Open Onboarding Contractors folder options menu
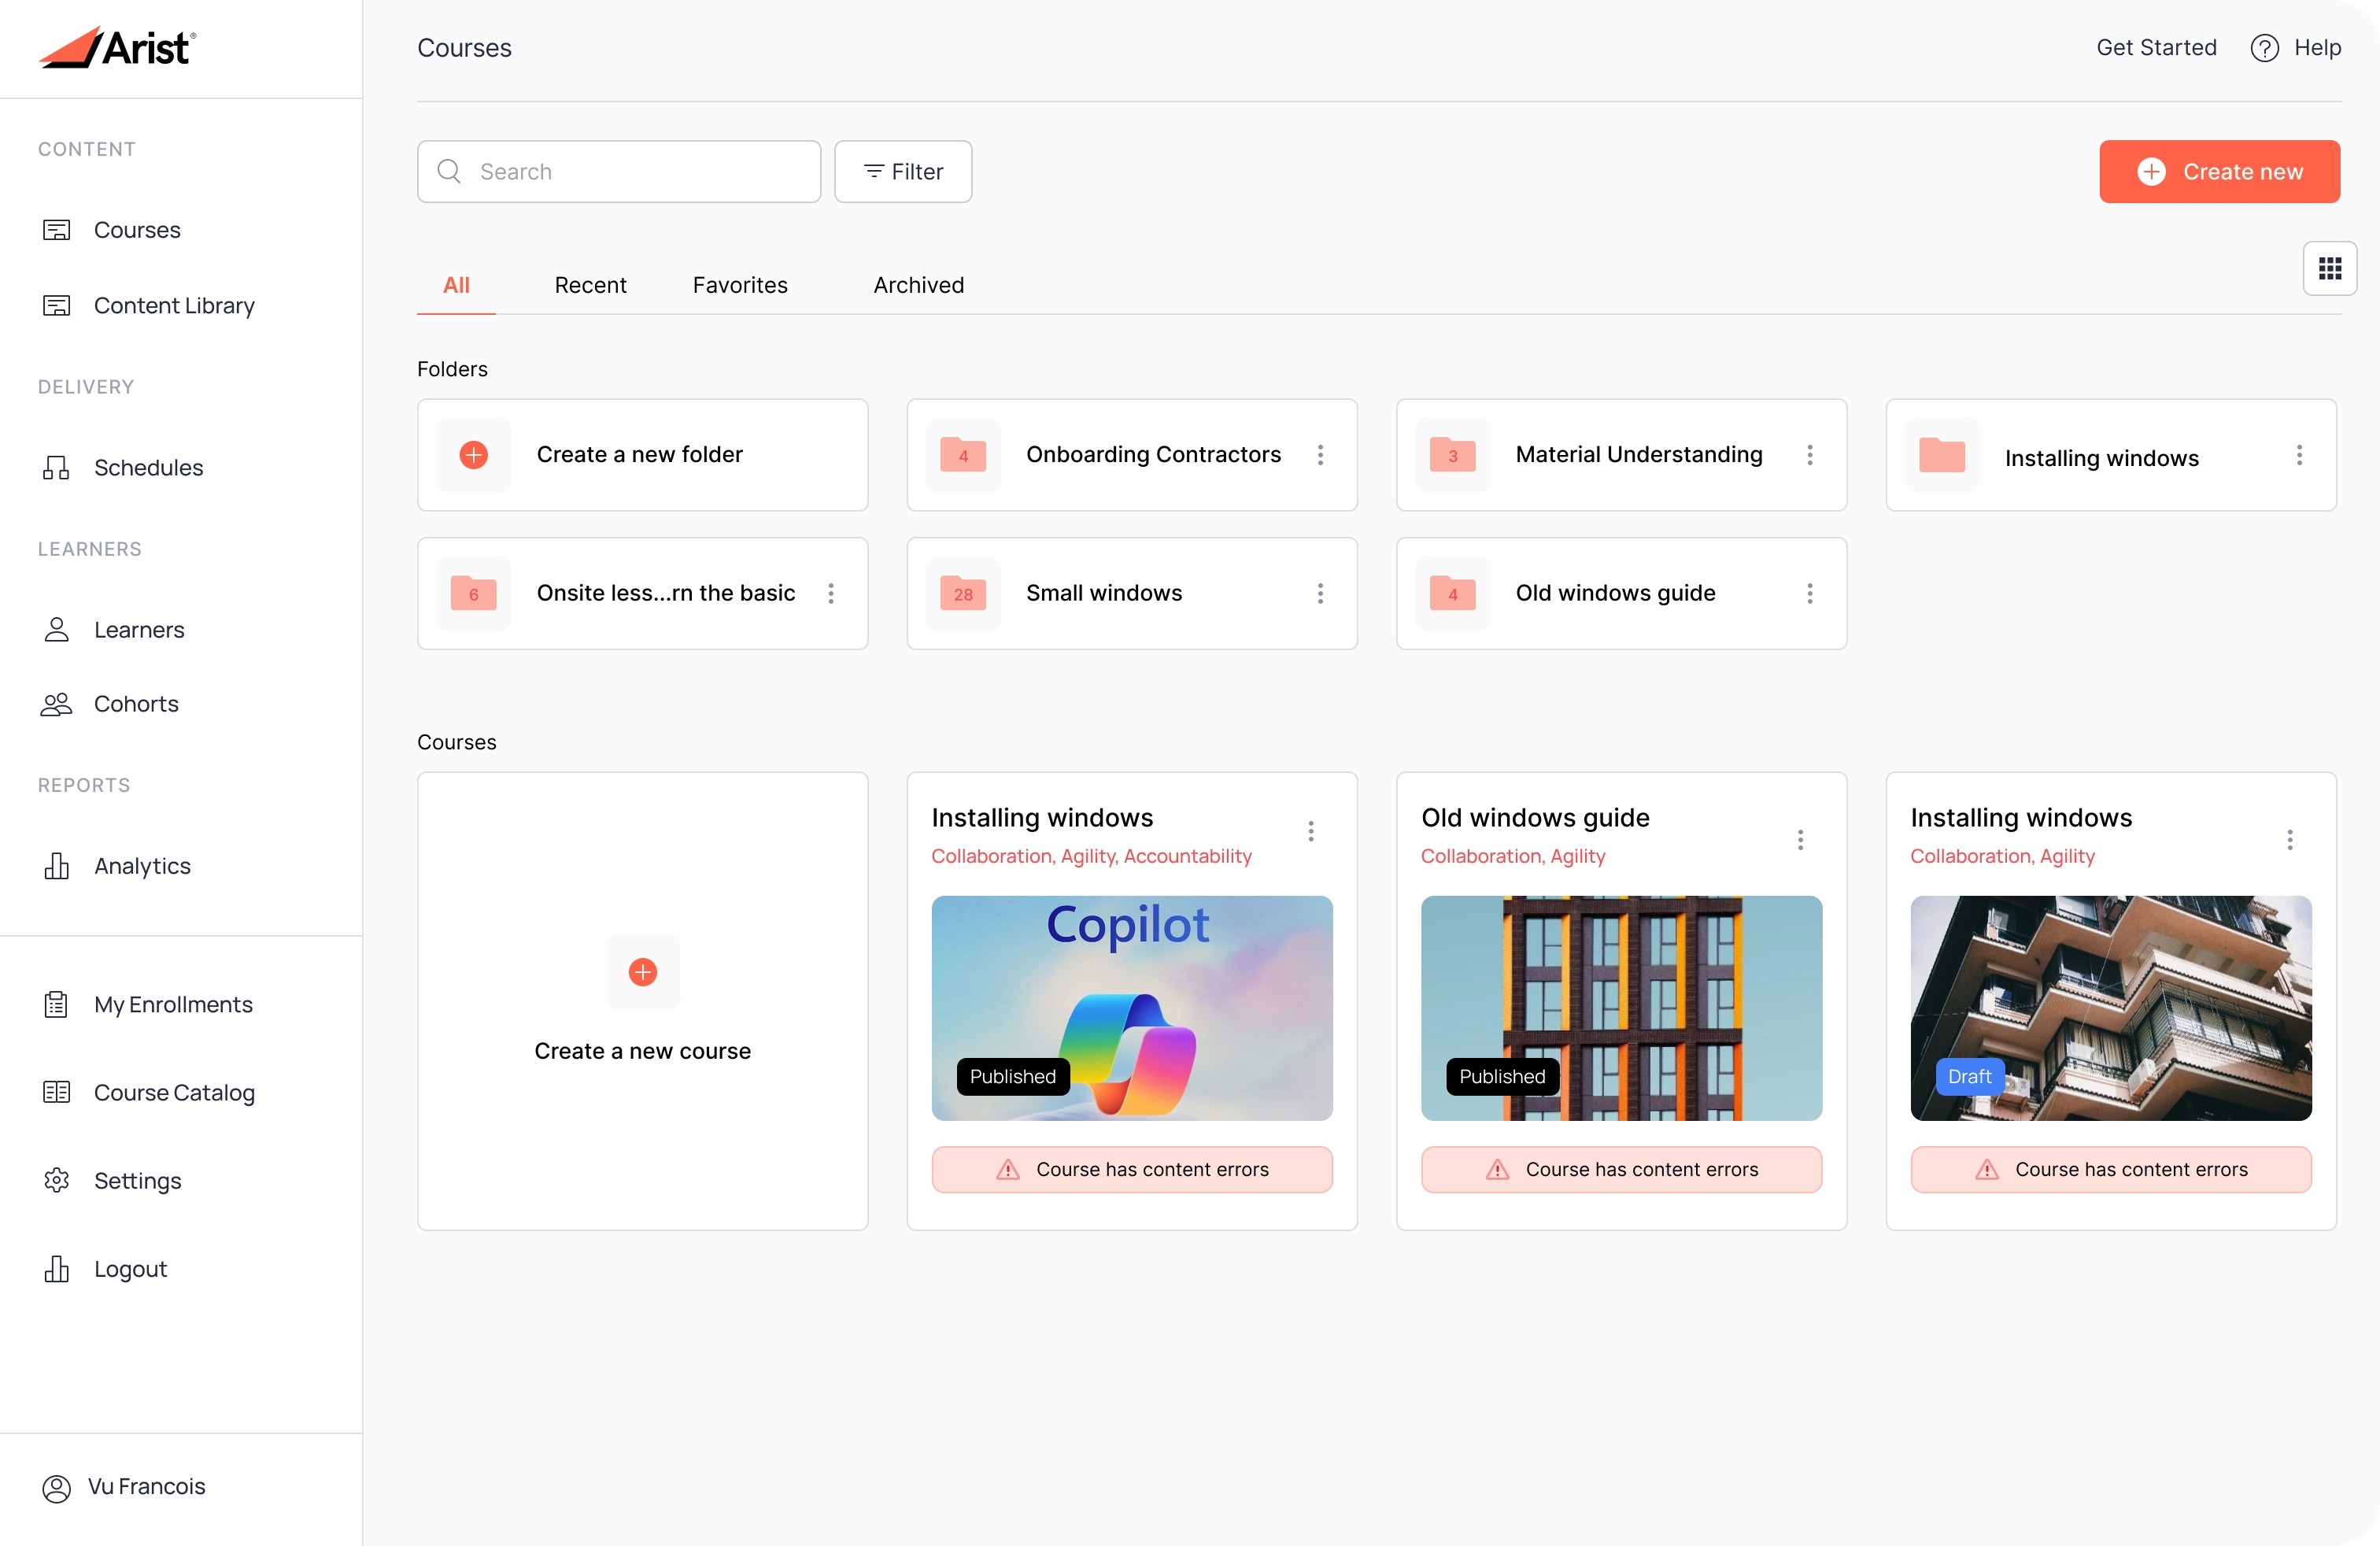Image resolution: width=2380 pixels, height=1546 pixels. (1320, 455)
